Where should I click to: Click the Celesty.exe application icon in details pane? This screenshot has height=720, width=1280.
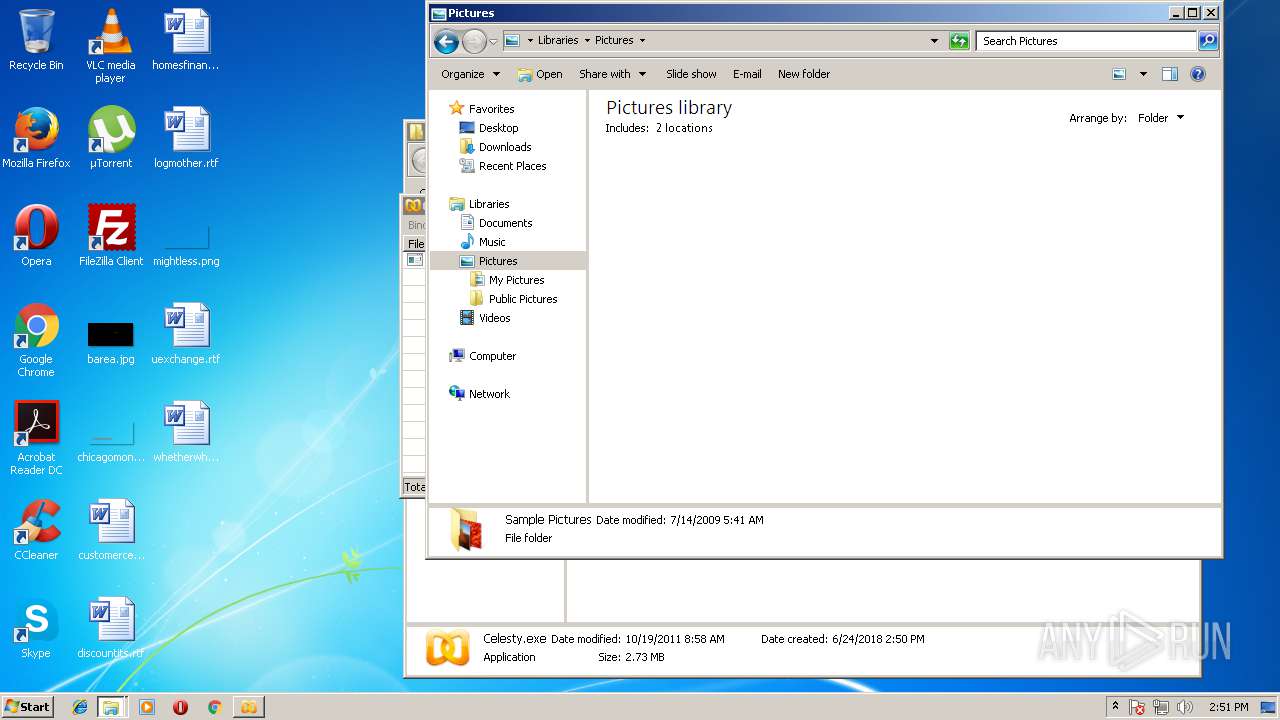(447, 647)
